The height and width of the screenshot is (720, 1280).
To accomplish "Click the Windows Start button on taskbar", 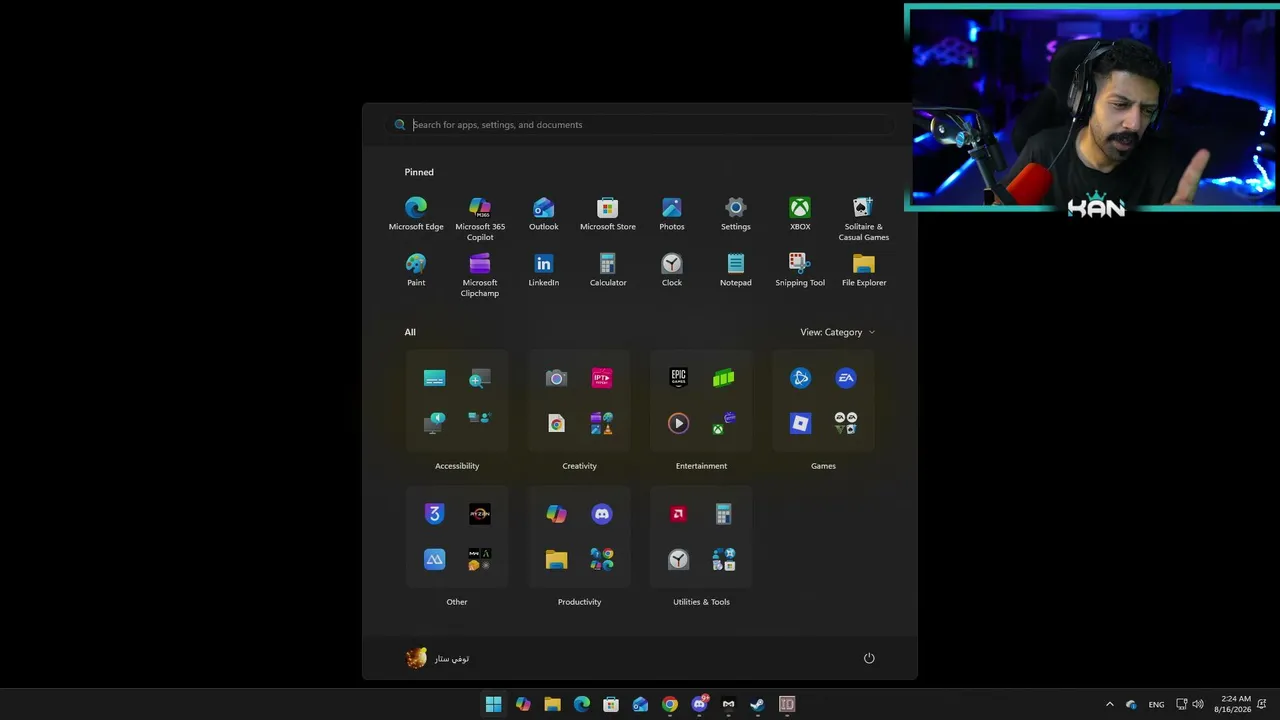I will (x=494, y=704).
